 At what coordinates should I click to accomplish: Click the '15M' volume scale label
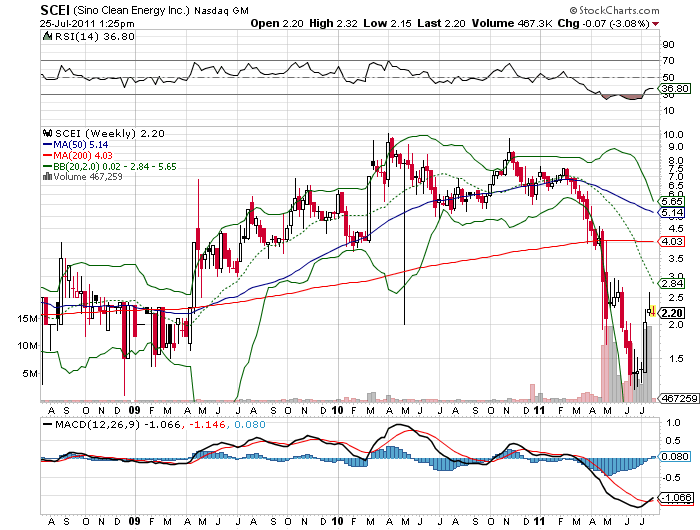pos(28,319)
